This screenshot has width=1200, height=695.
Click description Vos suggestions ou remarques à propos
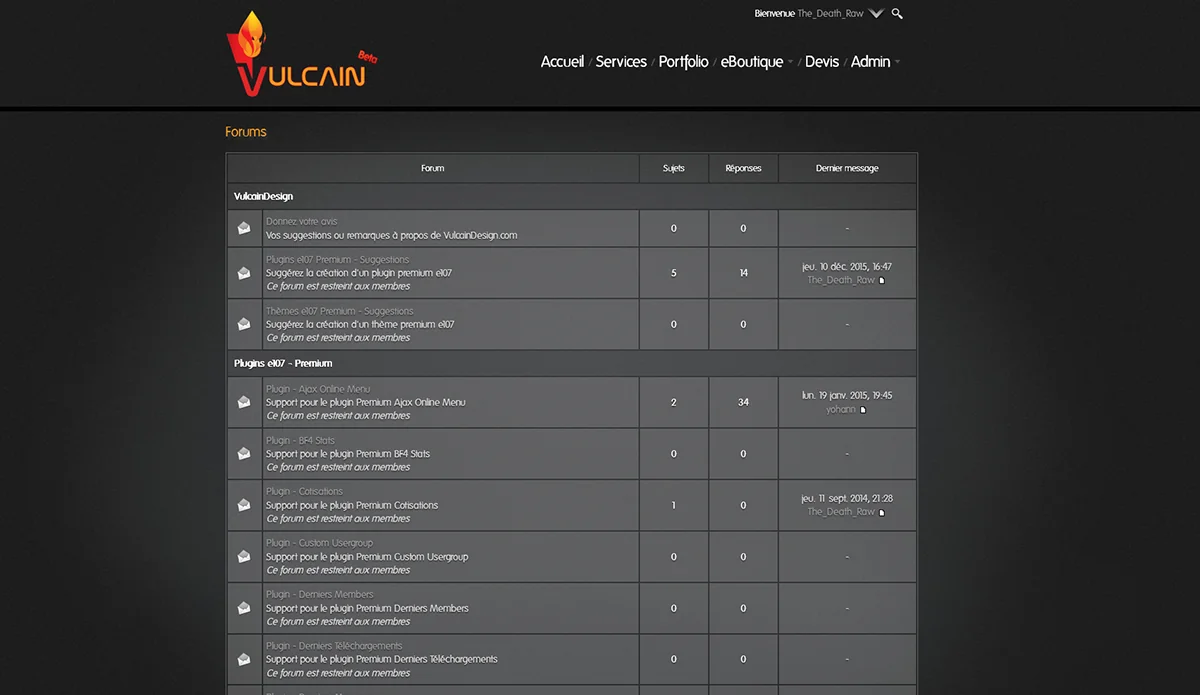(x=392, y=235)
